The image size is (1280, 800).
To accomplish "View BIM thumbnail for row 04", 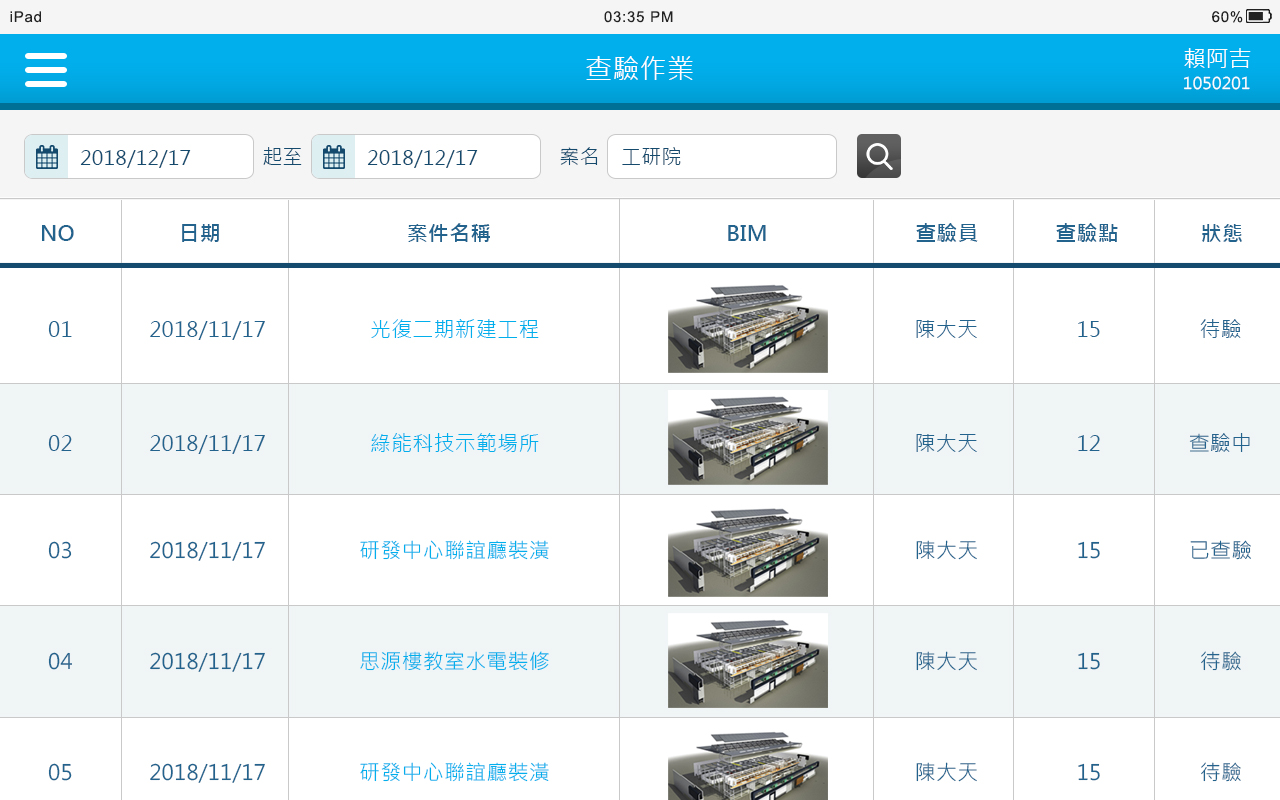I will [x=747, y=660].
